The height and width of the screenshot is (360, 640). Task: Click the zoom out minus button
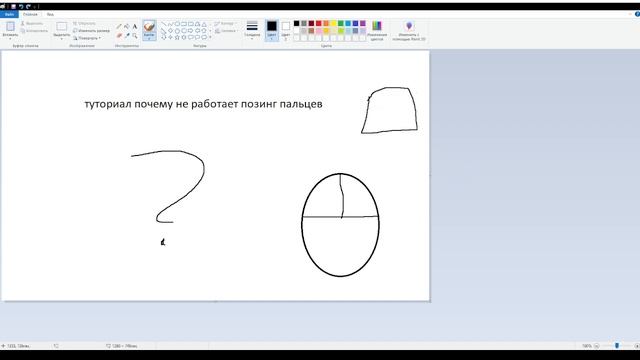pos(597,346)
